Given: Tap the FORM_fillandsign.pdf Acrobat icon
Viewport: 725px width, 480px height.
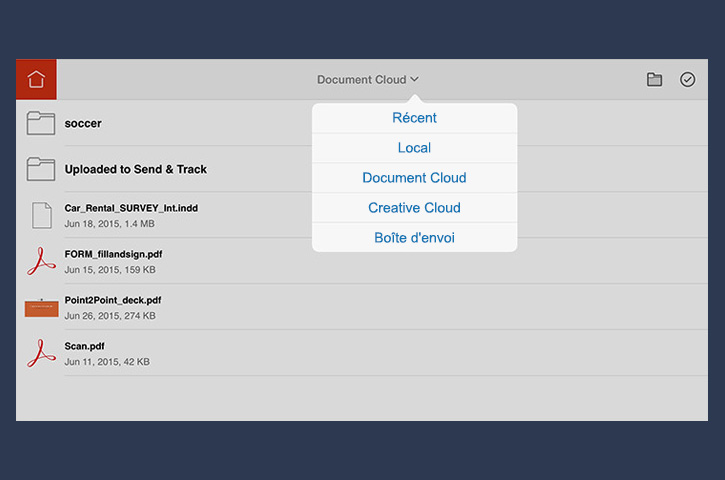Looking at the screenshot, I should [x=41, y=261].
